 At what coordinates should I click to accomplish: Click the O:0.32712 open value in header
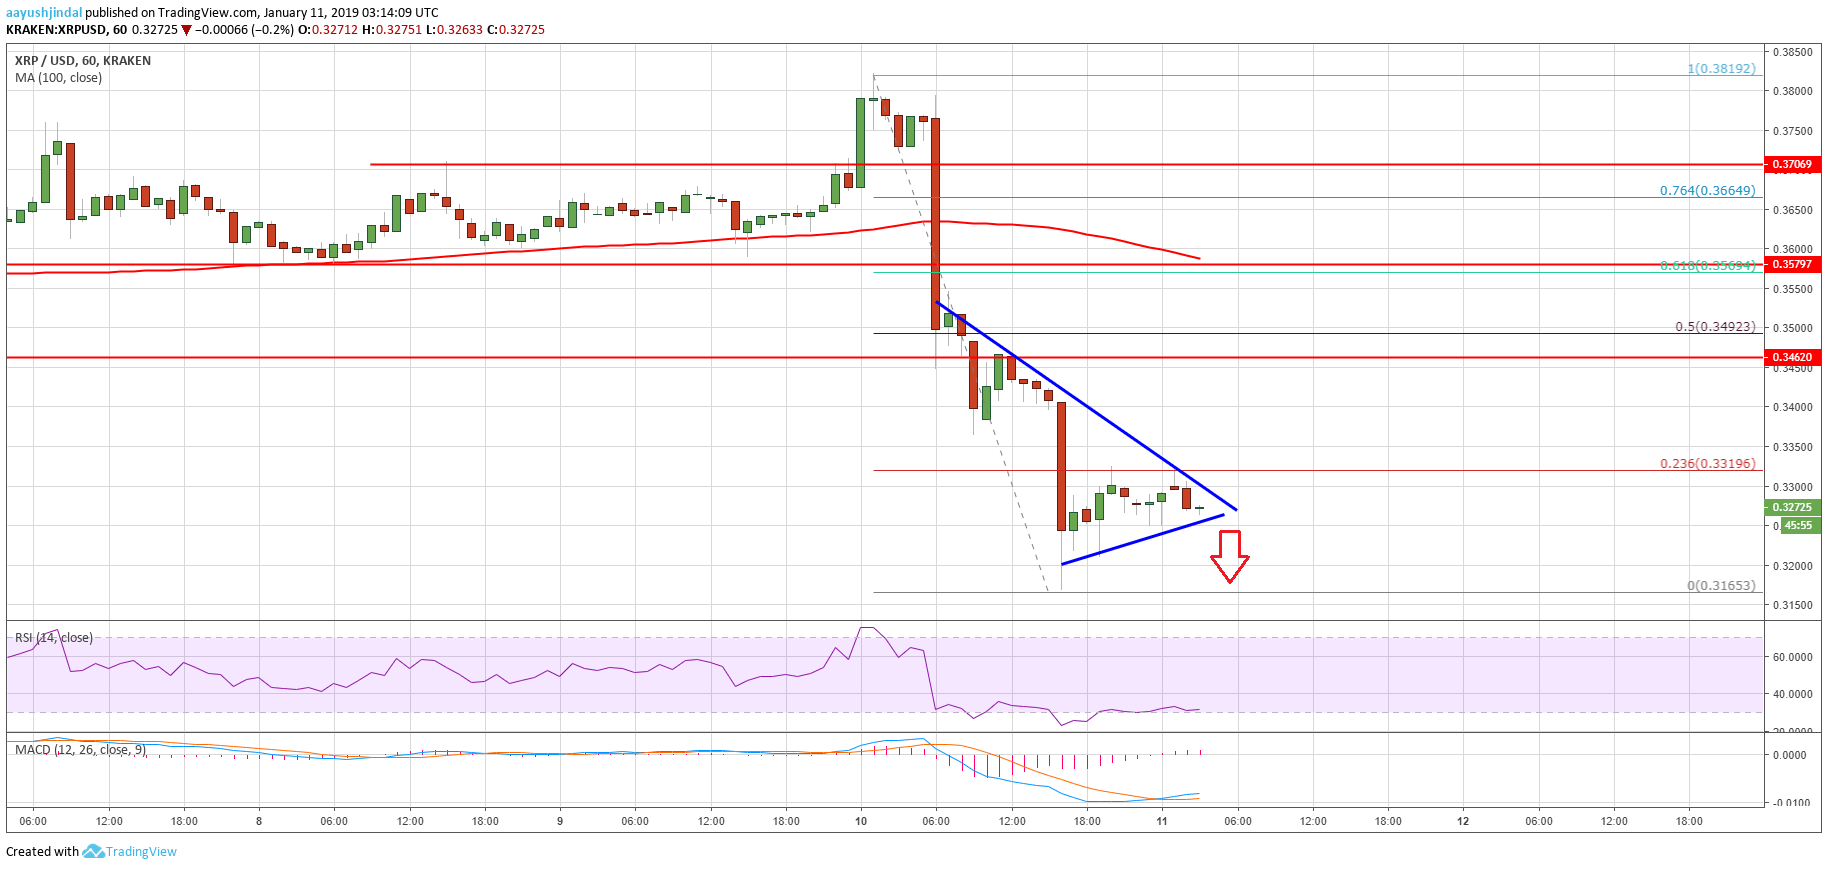pos(328,30)
